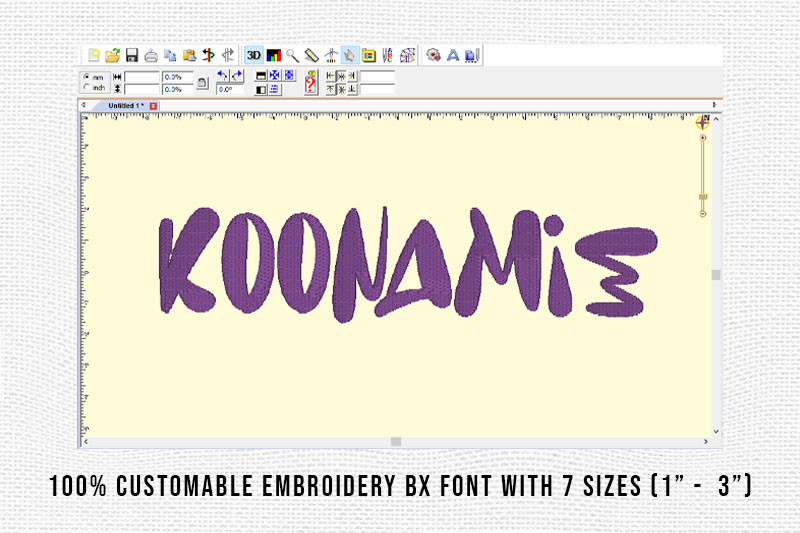Select the ruler measure tool
Image resolution: width=800 pixels, height=533 pixels.
click(311, 55)
